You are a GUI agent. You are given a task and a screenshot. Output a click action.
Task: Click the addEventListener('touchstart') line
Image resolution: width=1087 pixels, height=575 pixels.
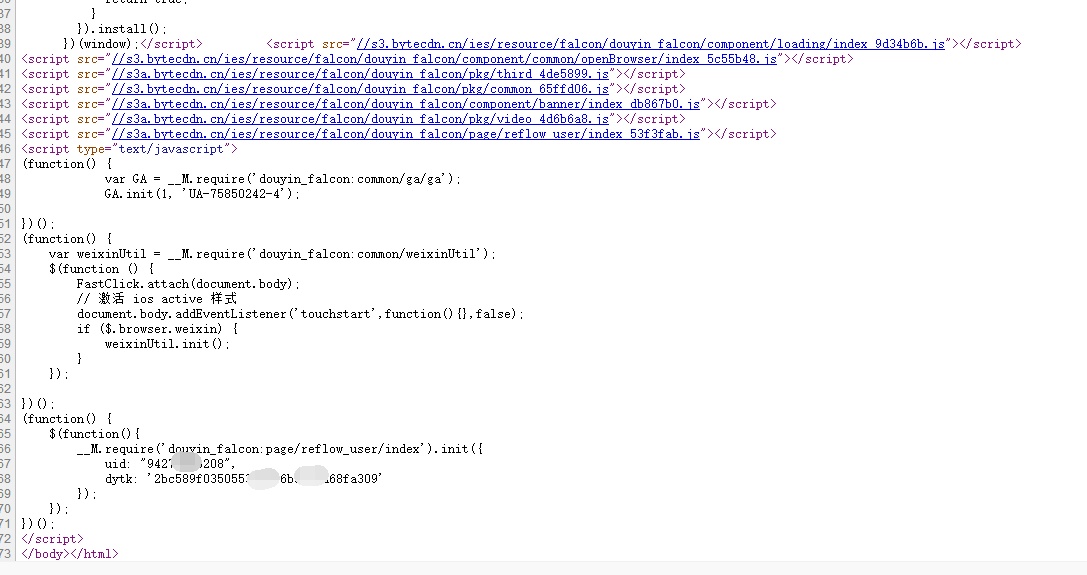point(300,314)
